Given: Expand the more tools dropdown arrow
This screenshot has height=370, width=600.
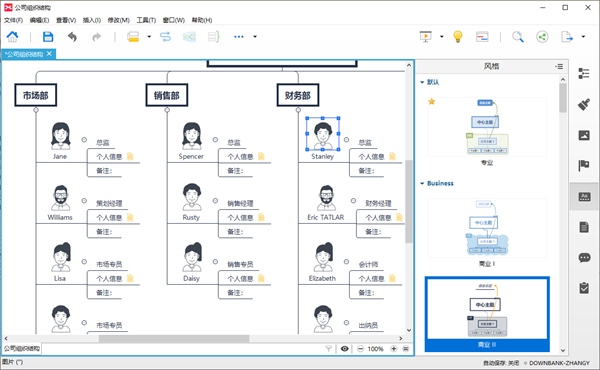Looking at the screenshot, I should click(x=255, y=37).
